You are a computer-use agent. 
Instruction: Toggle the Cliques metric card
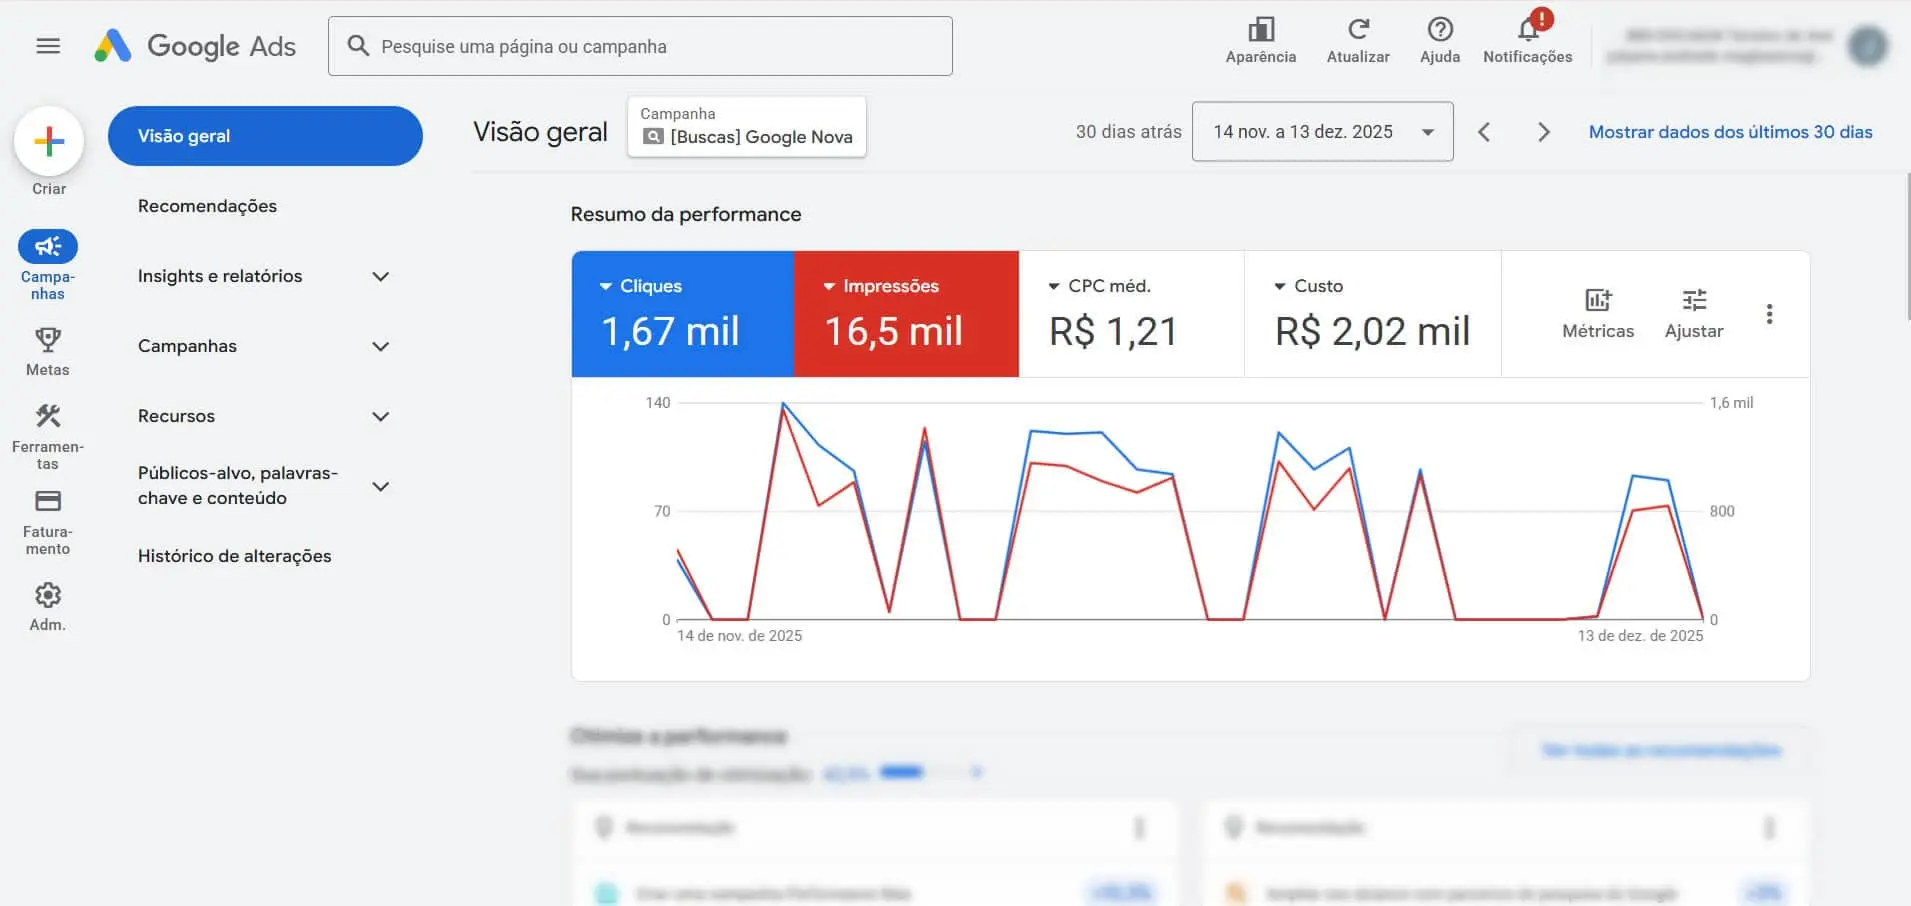click(x=681, y=313)
